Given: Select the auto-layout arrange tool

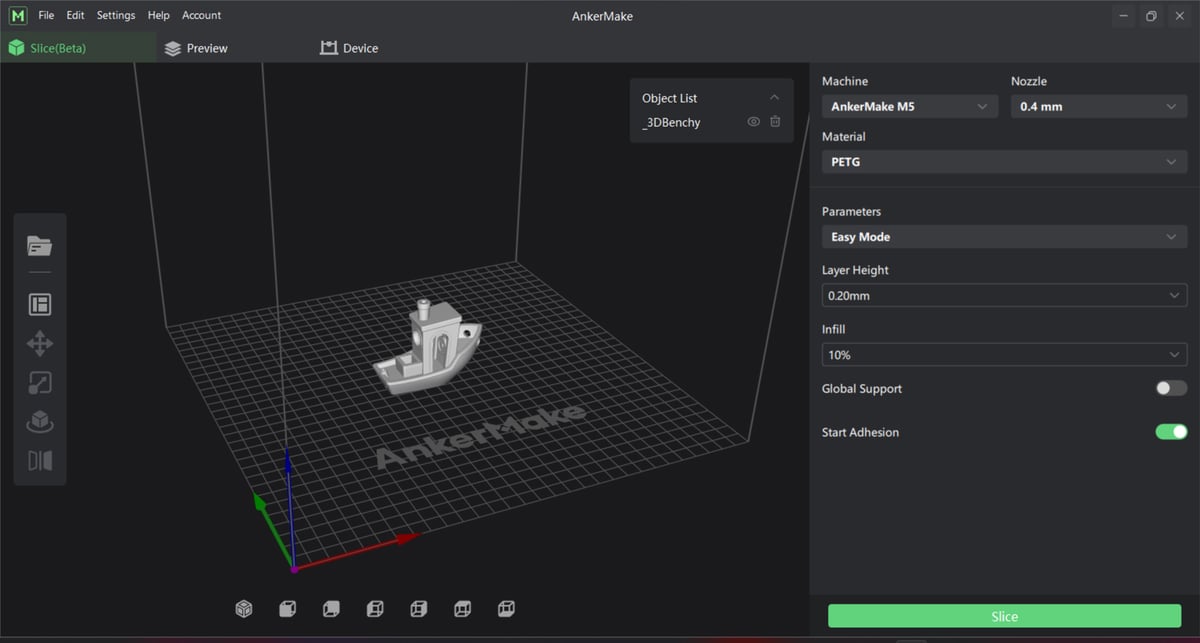Looking at the screenshot, I should [x=40, y=304].
